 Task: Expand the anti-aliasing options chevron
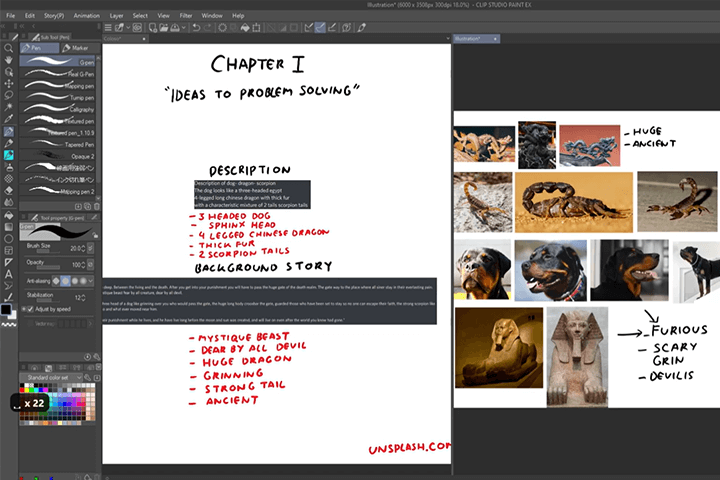[91, 281]
